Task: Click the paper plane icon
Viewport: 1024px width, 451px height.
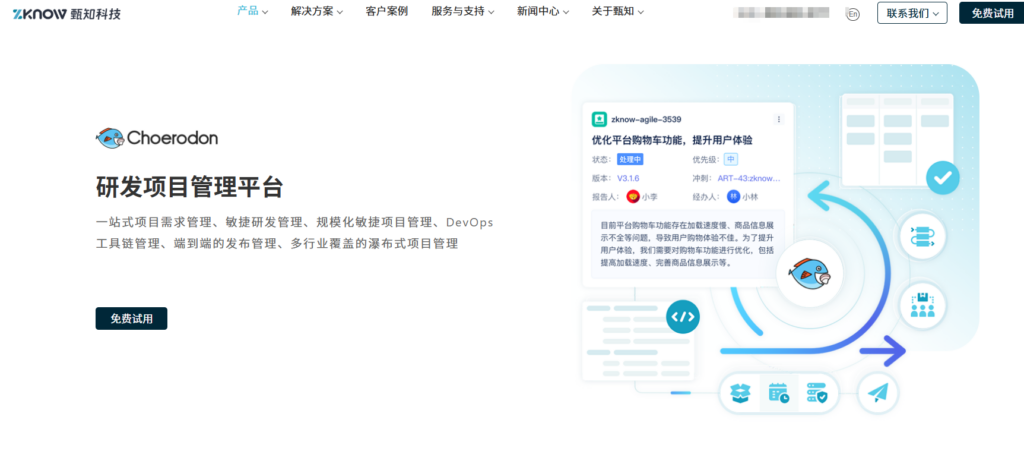Action: 878,393
